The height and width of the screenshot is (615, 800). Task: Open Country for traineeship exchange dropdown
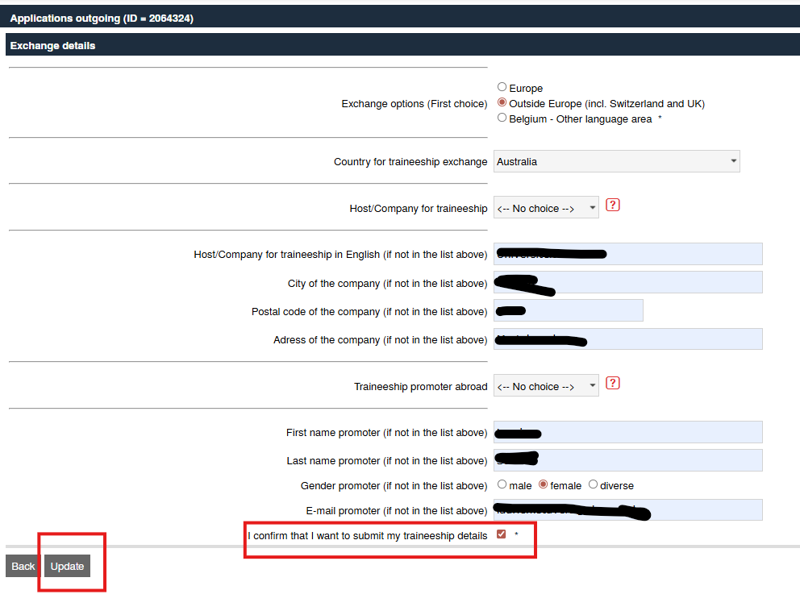tap(616, 161)
